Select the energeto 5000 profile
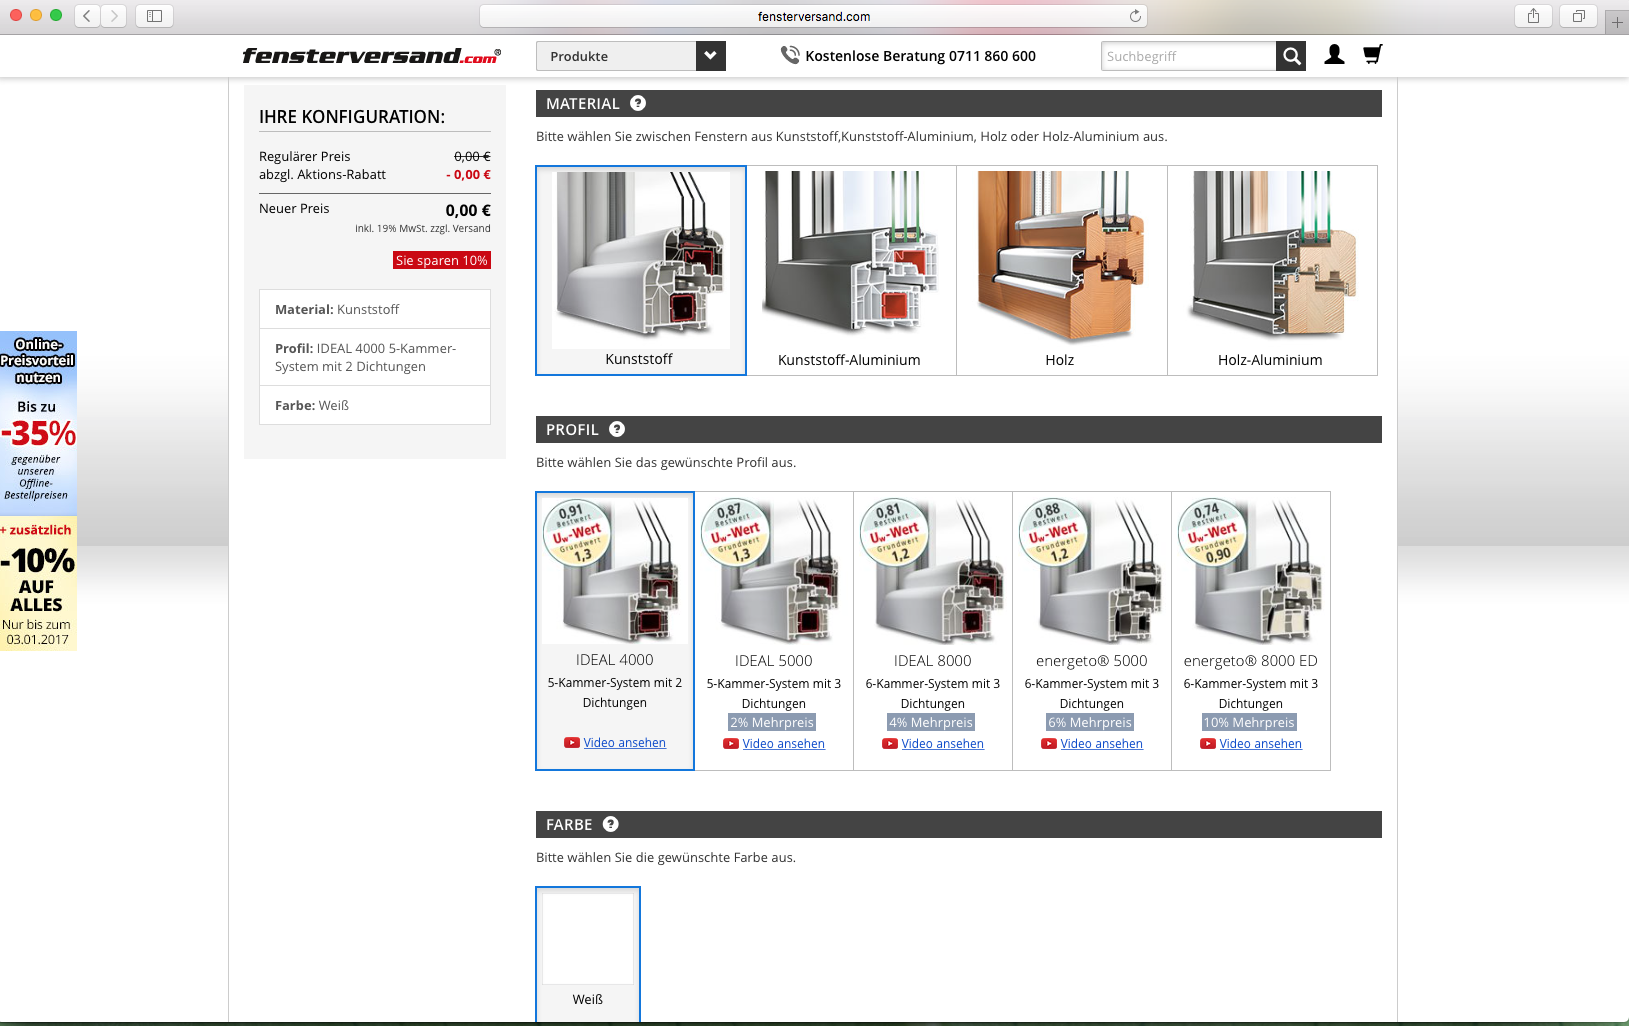The width and height of the screenshot is (1629, 1026). click(x=1092, y=631)
